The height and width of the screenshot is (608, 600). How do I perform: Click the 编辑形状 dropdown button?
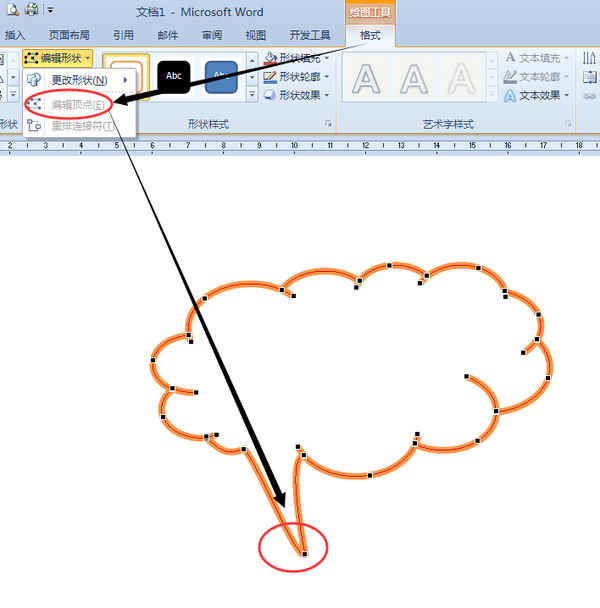tap(57, 59)
